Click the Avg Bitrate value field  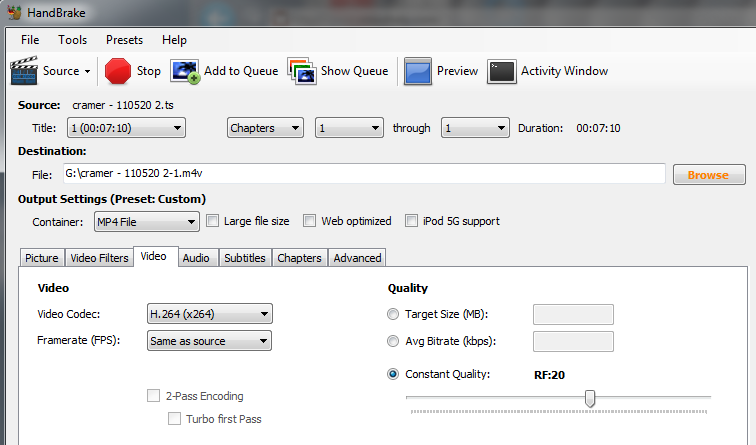573,341
